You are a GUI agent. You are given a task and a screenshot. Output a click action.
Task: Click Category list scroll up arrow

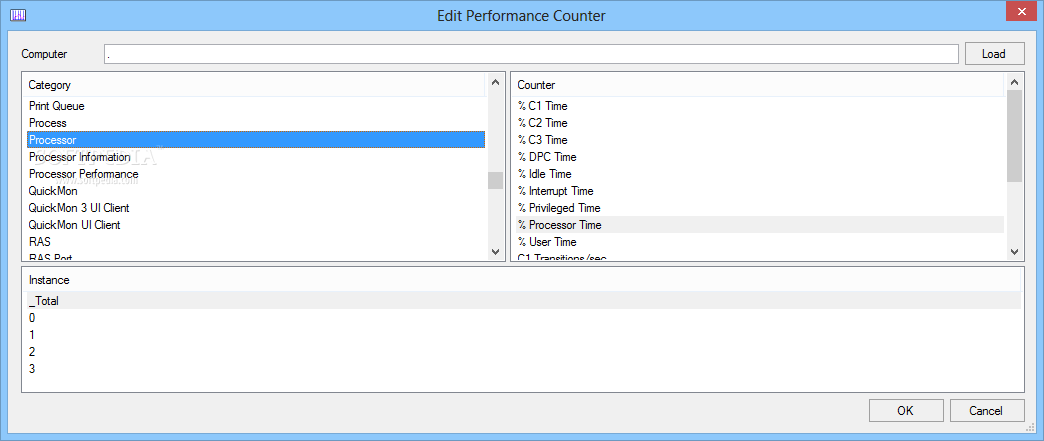pyautogui.click(x=495, y=82)
